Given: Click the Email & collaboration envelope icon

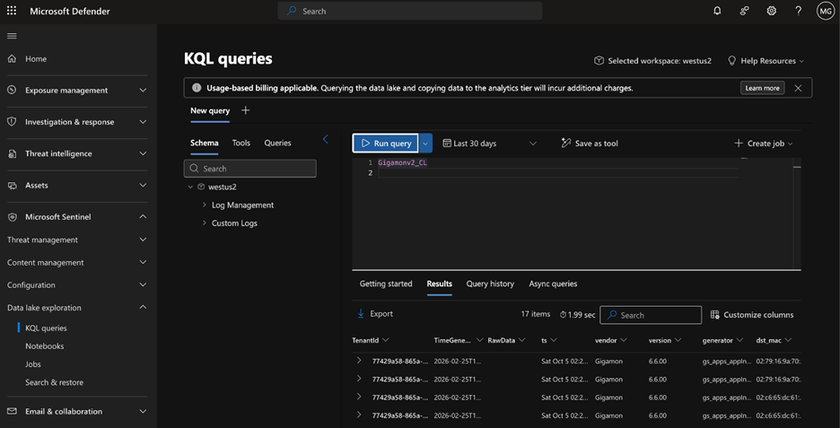Looking at the screenshot, I should 12,411.
